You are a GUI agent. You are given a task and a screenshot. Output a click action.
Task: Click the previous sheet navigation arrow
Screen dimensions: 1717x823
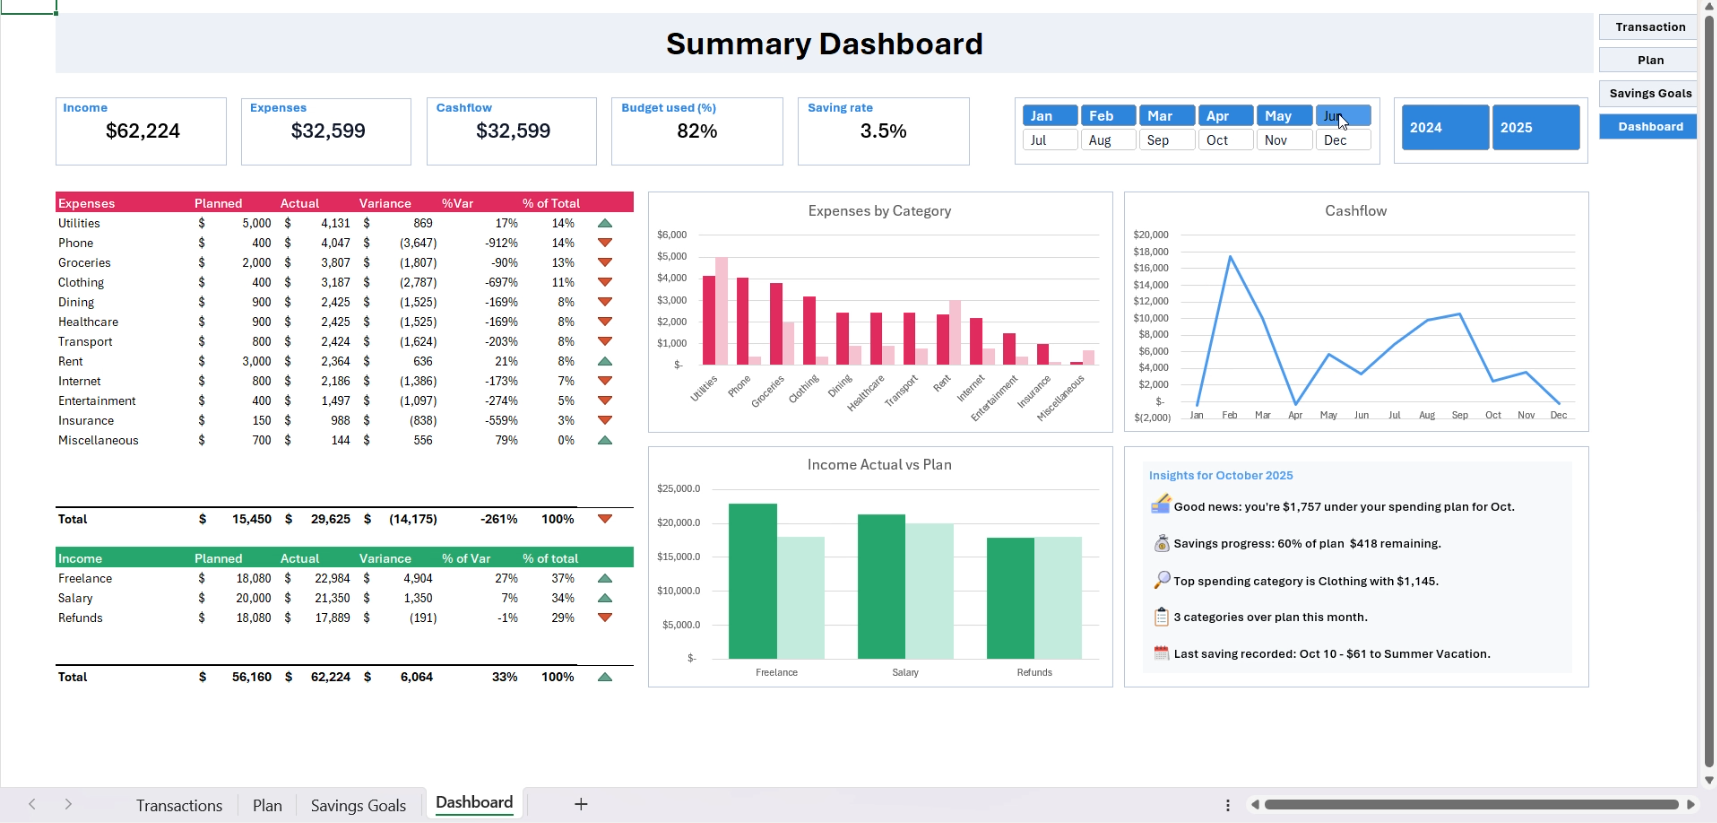coord(32,804)
